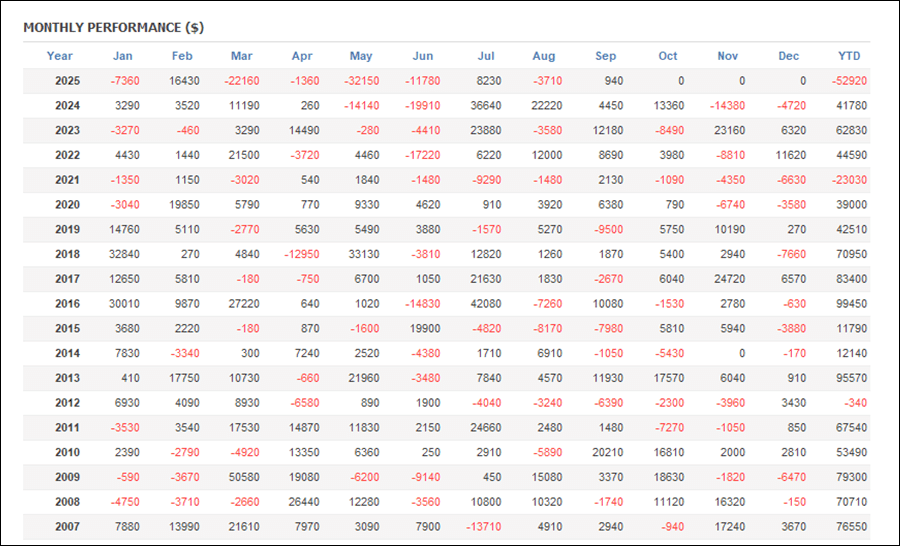Screen dimensions: 900x546
Task: Click the 2021 YTD value -23030
Action: tap(850, 180)
